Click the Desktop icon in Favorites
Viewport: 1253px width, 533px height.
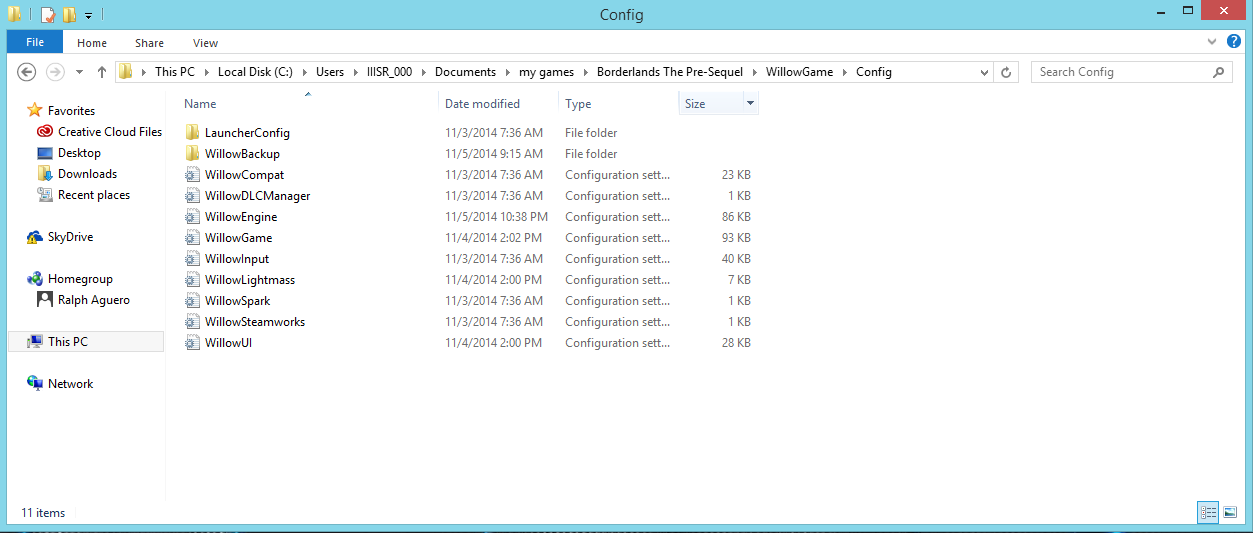coord(45,153)
